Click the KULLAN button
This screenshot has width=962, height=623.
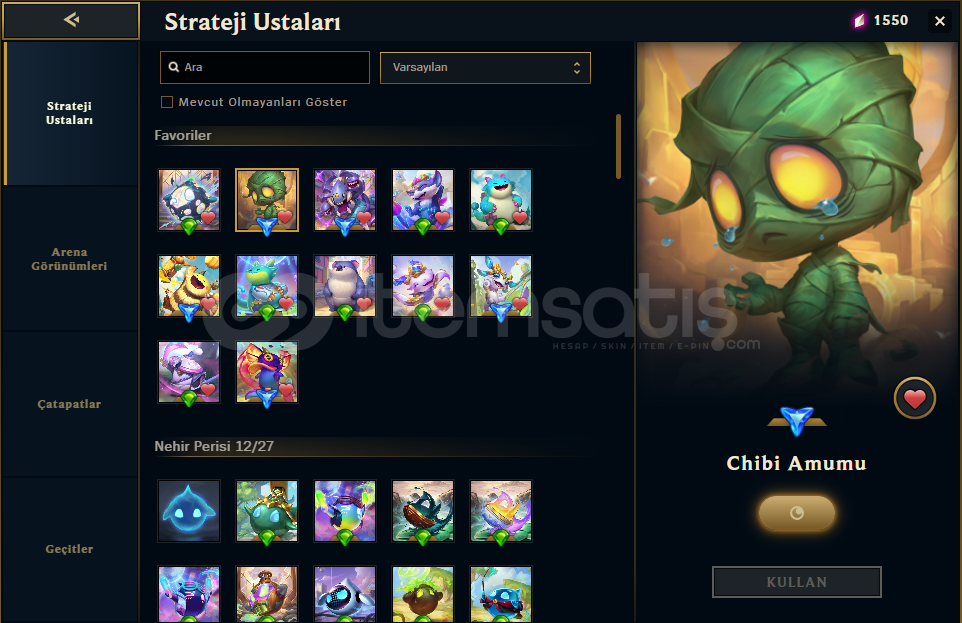(x=796, y=582)
